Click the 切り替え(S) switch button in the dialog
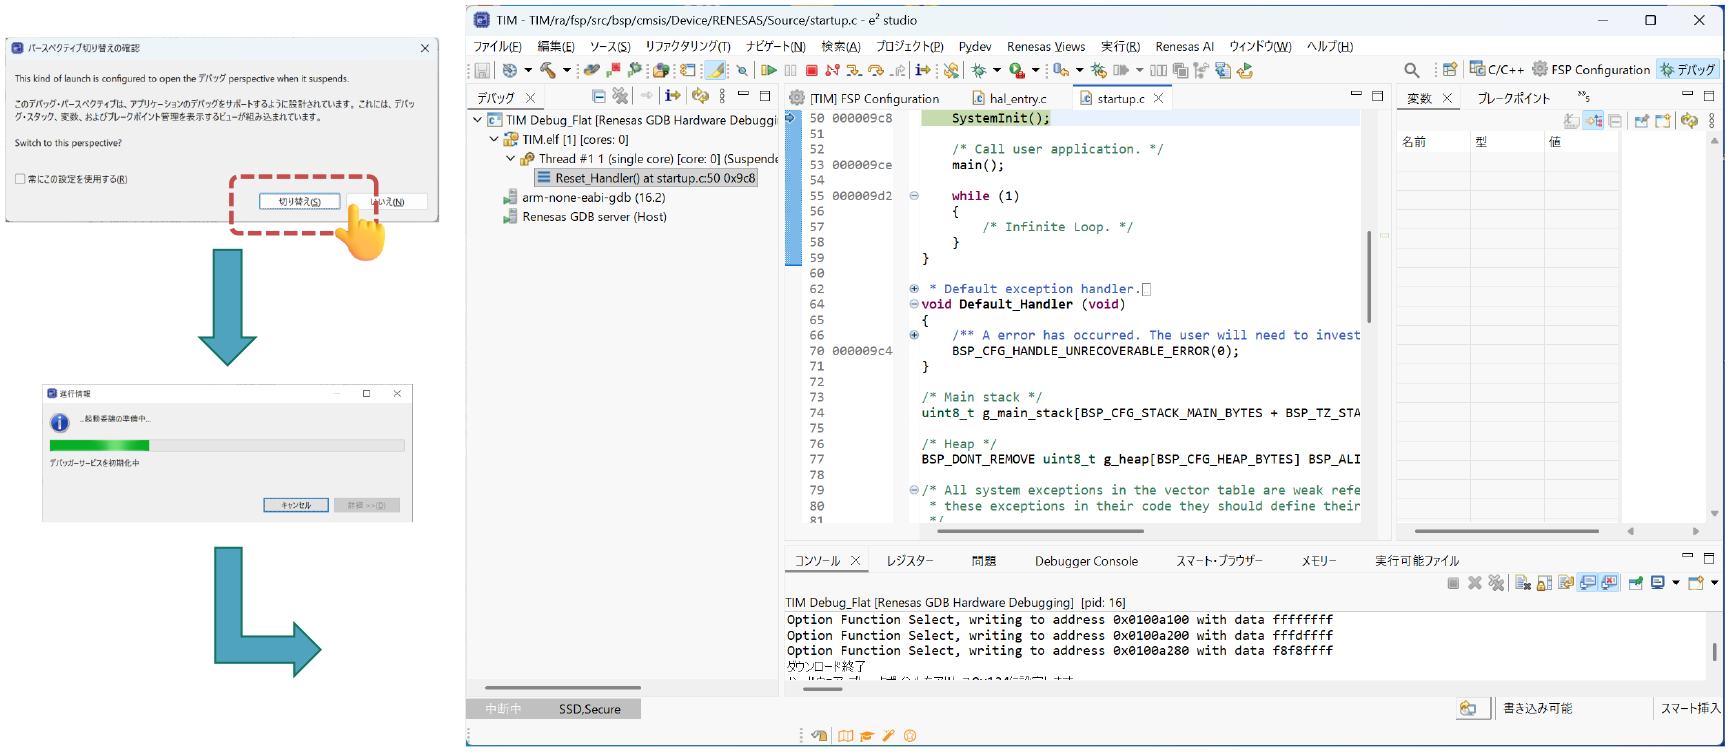Screen dimensions: 1734x755 tap(300, 202)
